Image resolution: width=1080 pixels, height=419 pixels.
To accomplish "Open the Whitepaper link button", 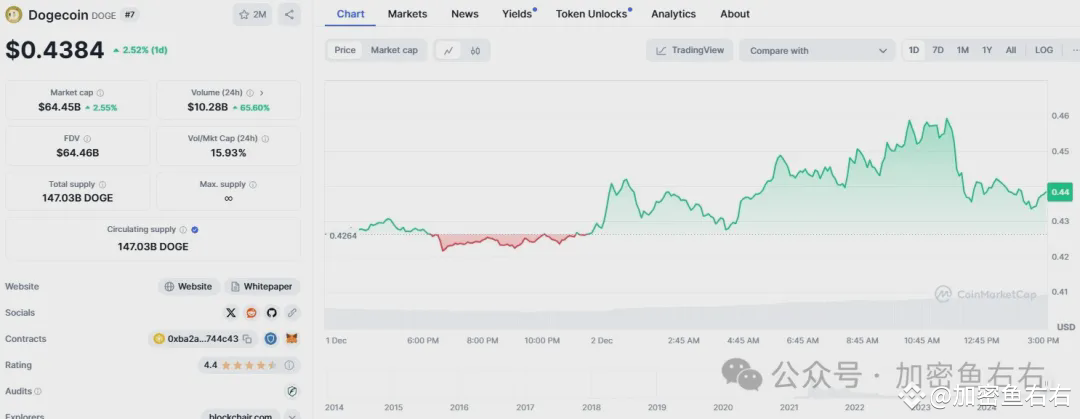I will 262,287.
